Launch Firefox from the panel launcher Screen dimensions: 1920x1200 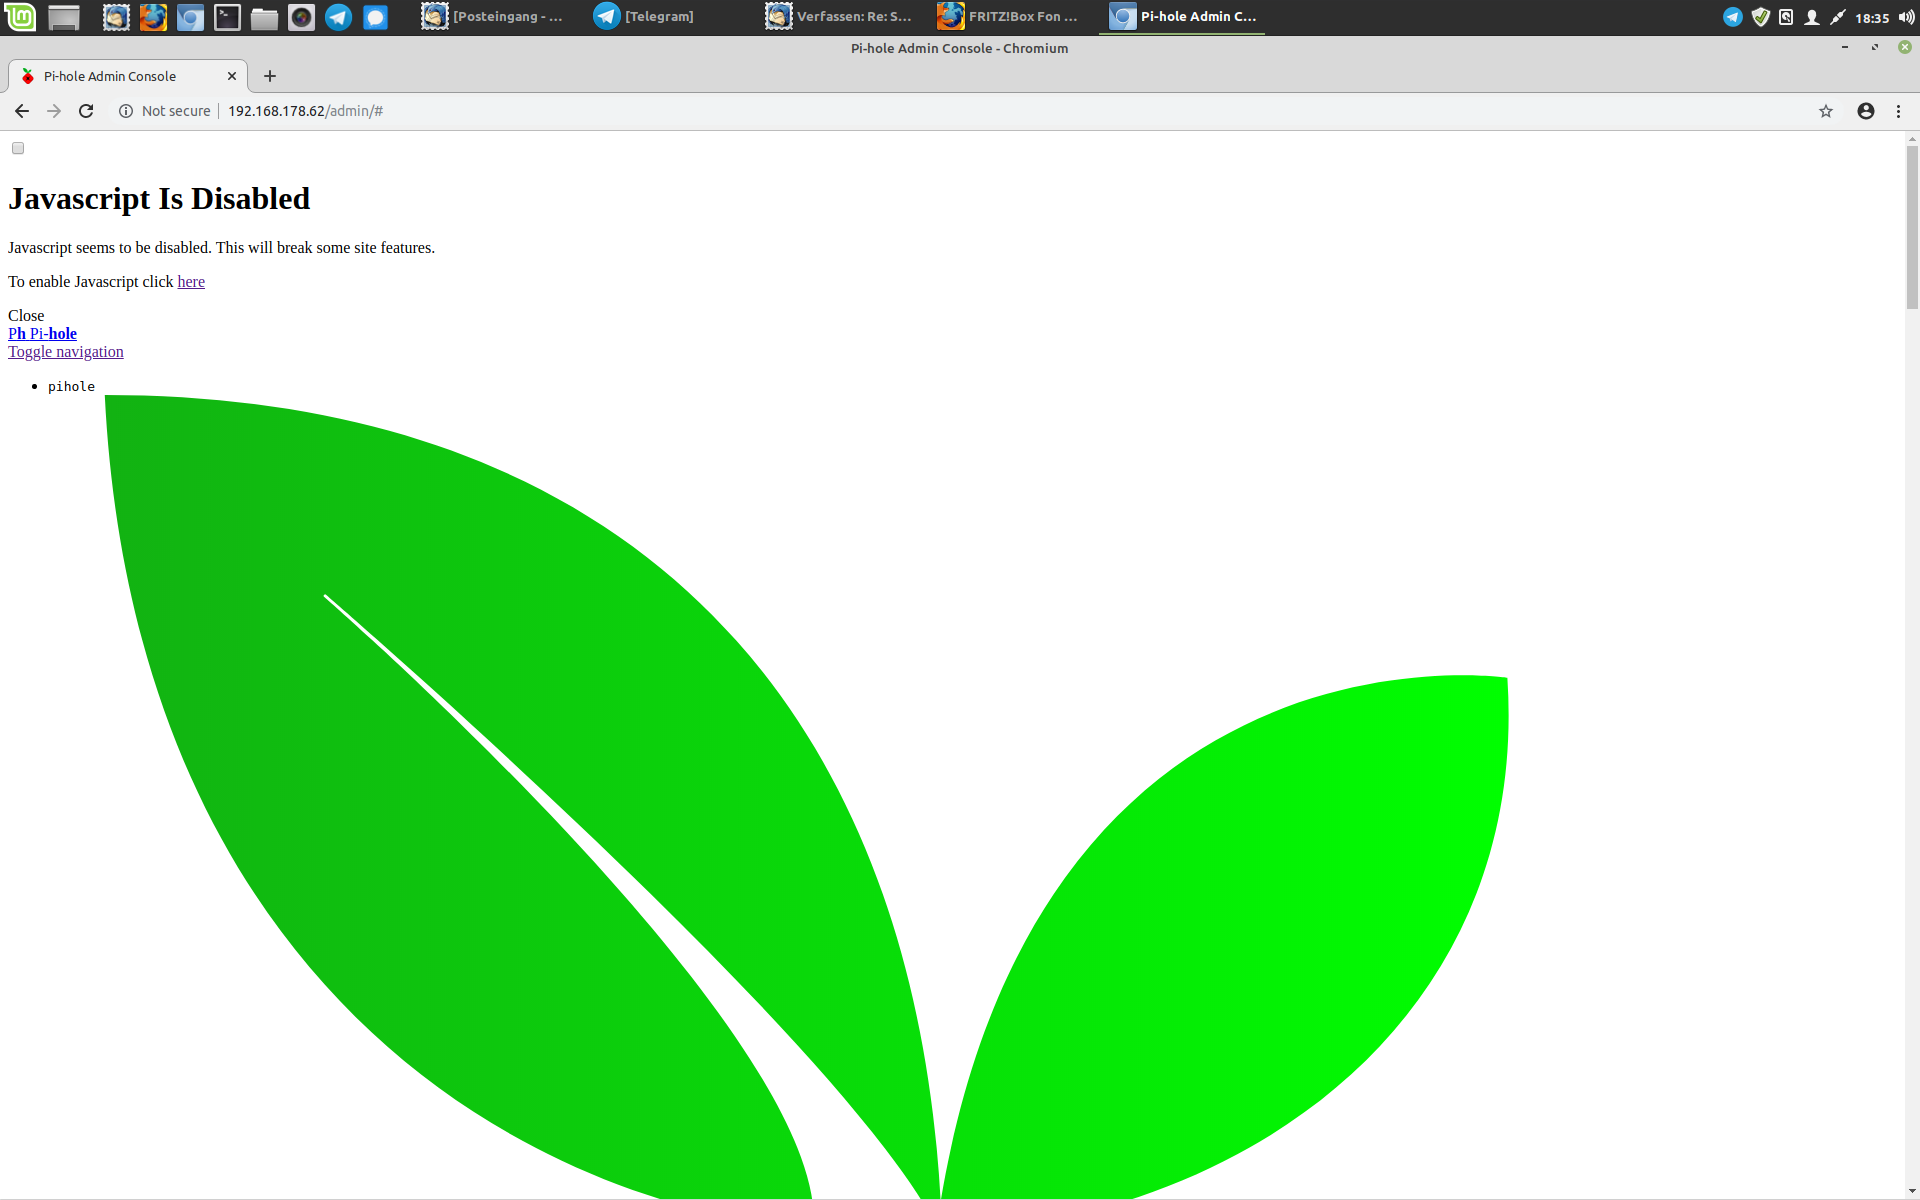(x=153, y=17)
